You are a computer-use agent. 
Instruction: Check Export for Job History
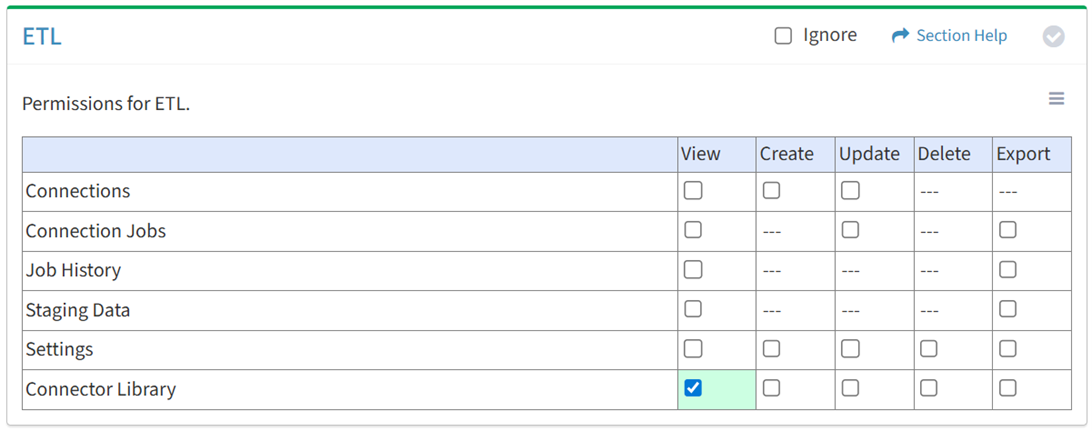click(x=1007, y=270)
